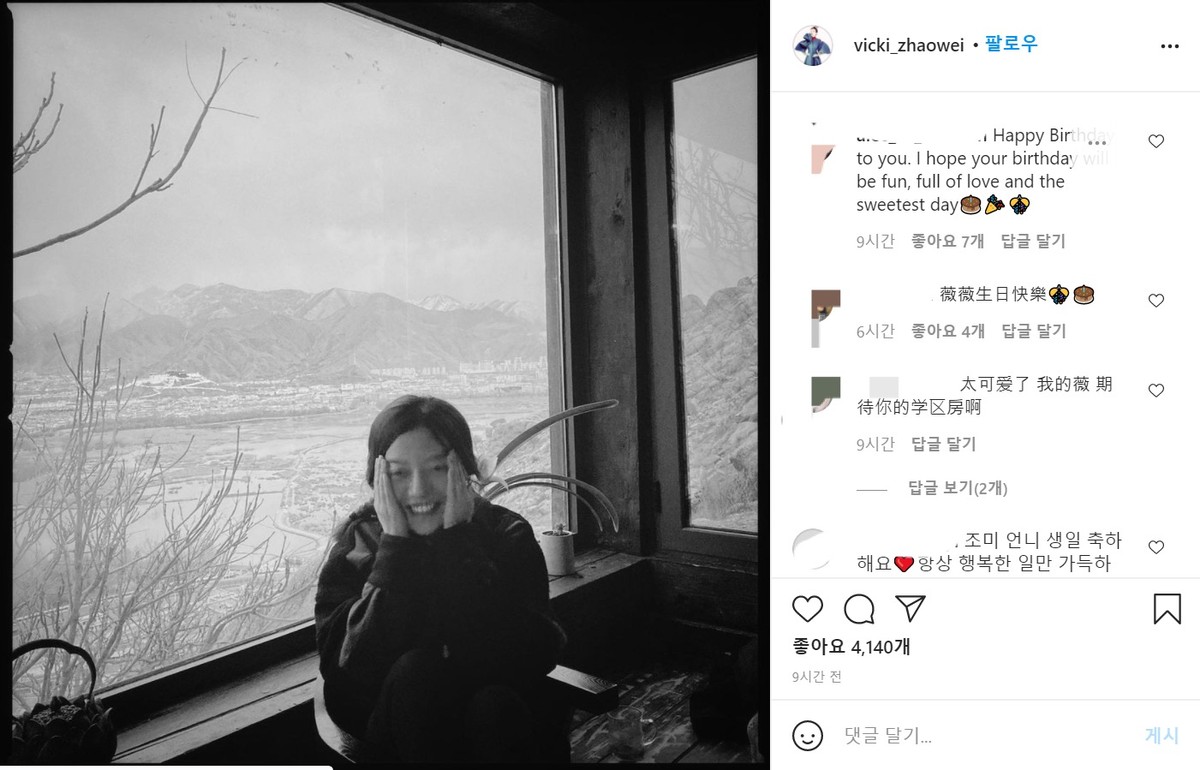Save post with the bookmark icon
Image resolution: width=1200 pixels, height=770 pixels.
click(x=1167, y=609)
